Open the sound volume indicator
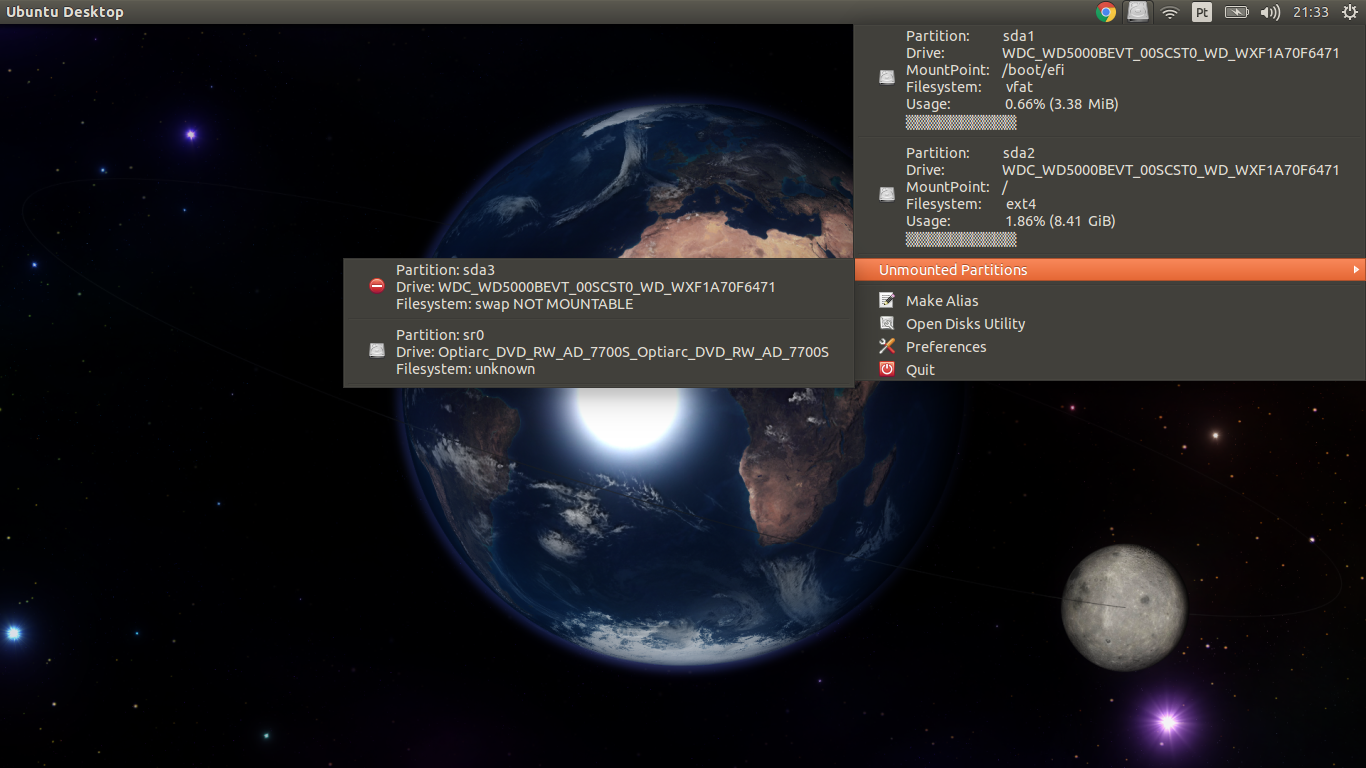The width and height of the screenshot is (1366, 768). pyautogui.click(x=1270, y=12)
